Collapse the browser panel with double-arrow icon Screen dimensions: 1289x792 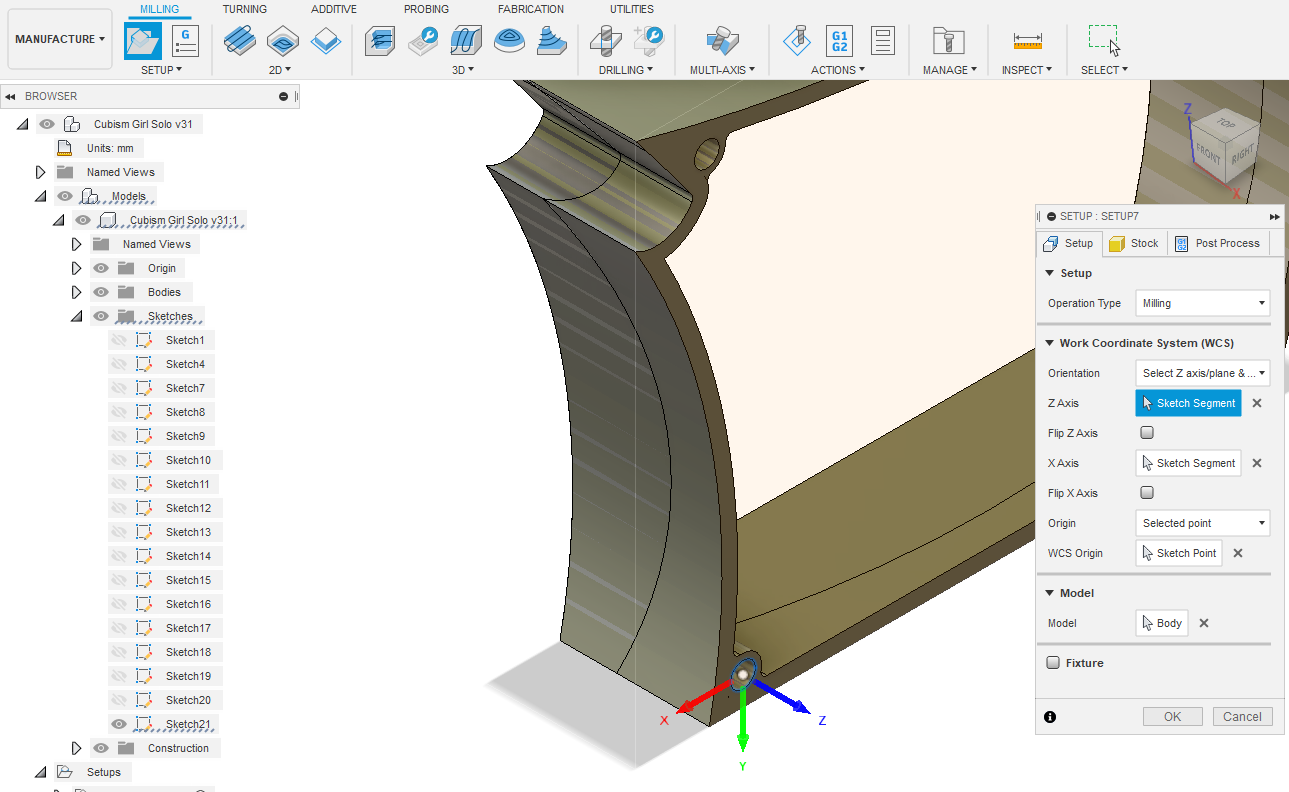coord(10,97)
